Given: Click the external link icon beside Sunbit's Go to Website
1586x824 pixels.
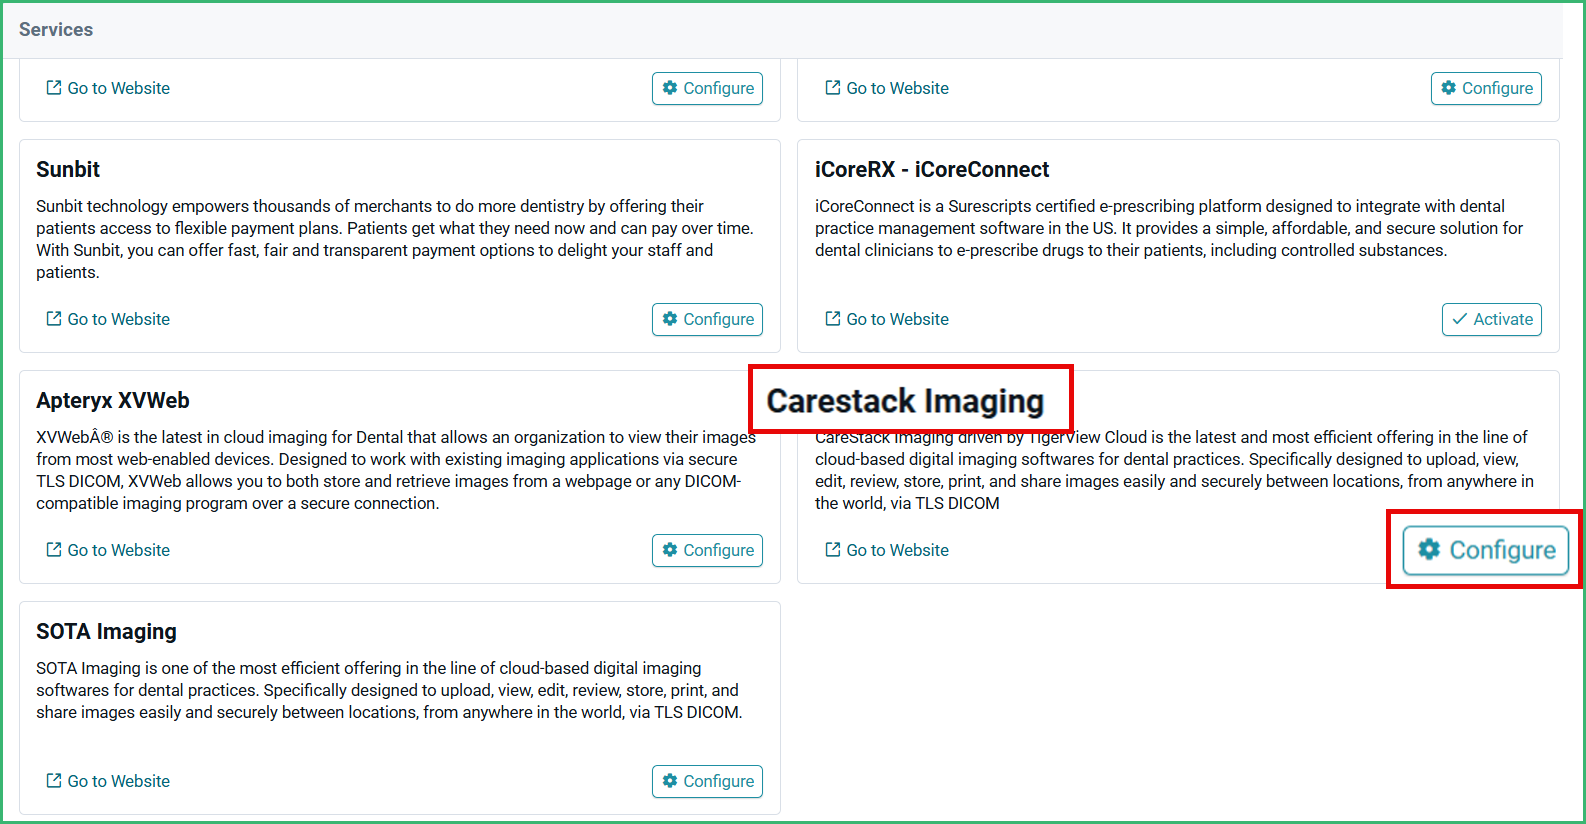Looking at the screenshot, I should tap(53, 318).
